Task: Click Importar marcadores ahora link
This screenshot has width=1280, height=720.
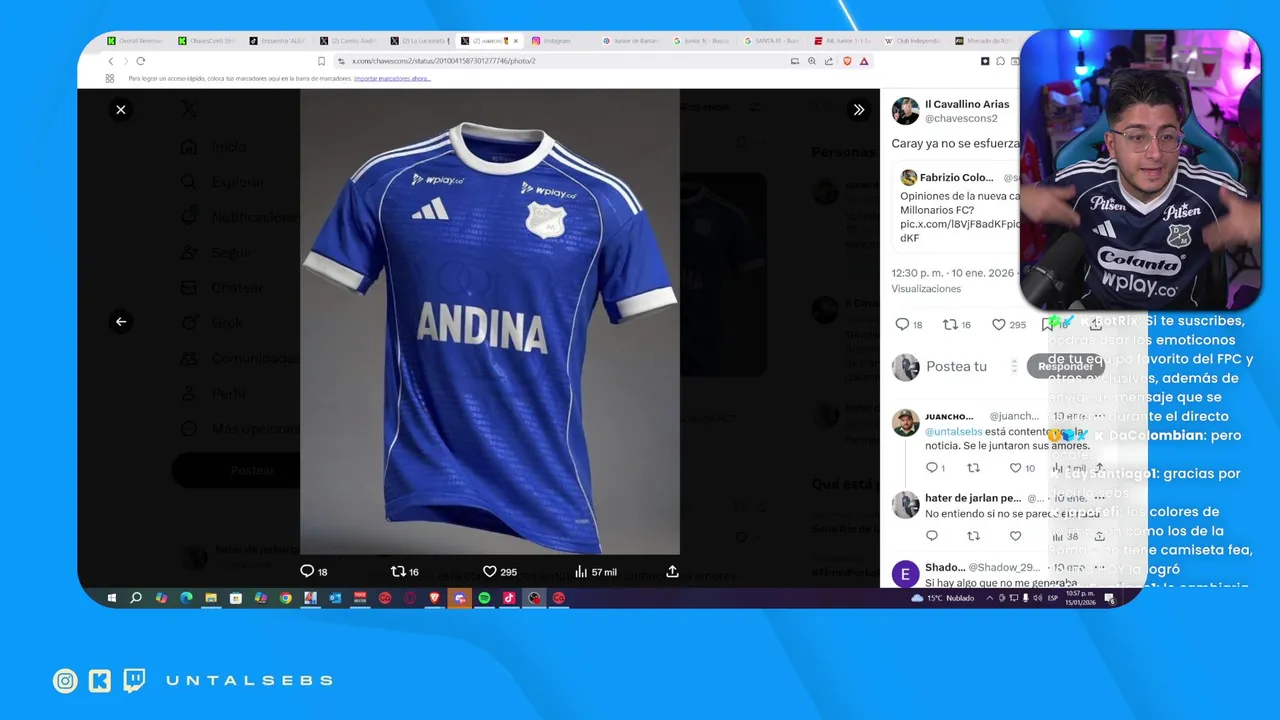Action: [x=392, y=78]
